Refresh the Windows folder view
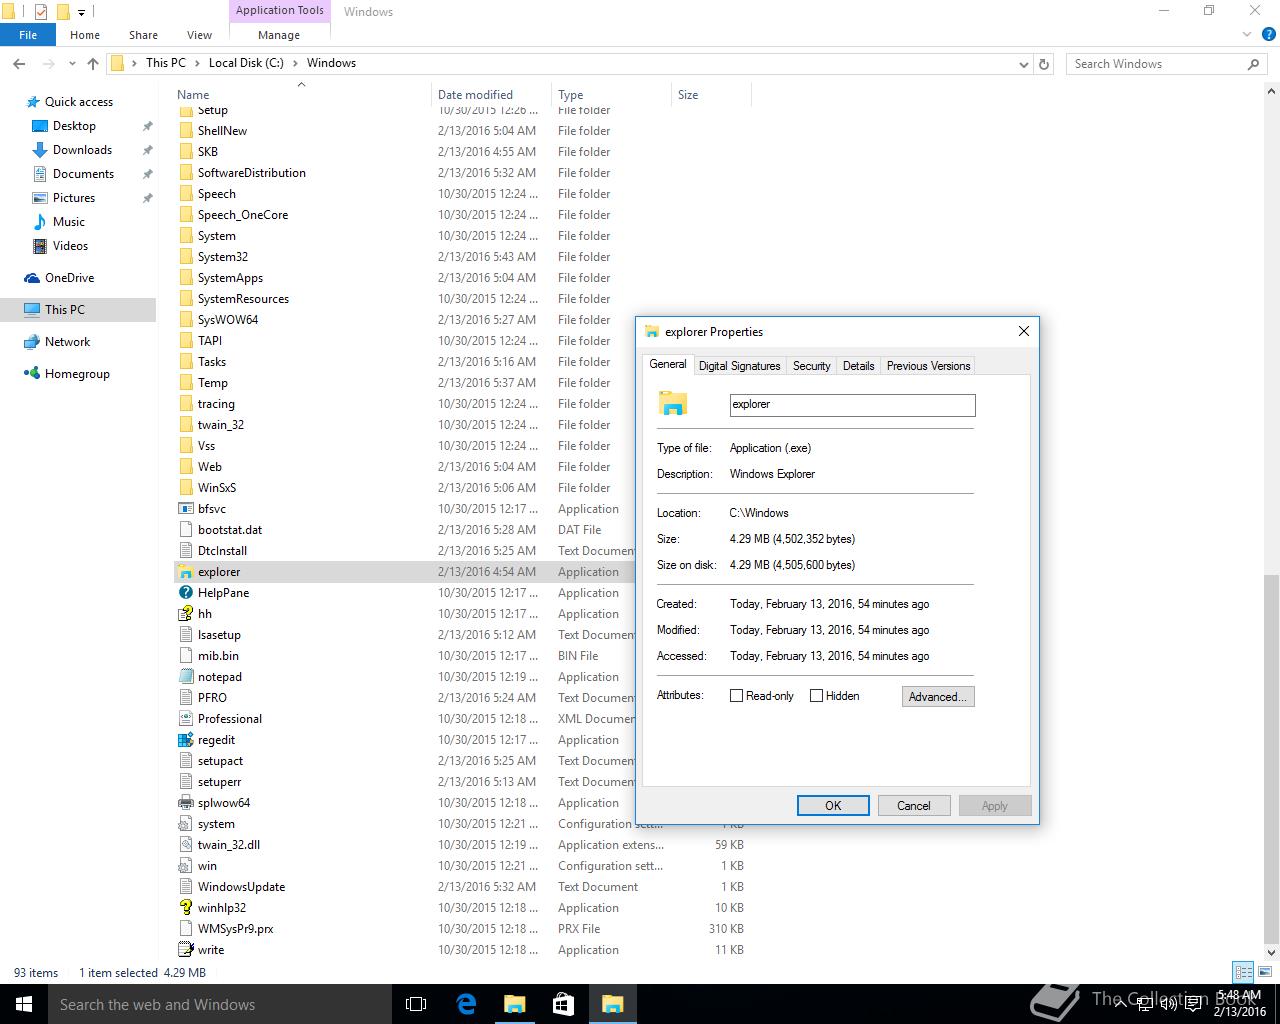 coord(1044,64)
